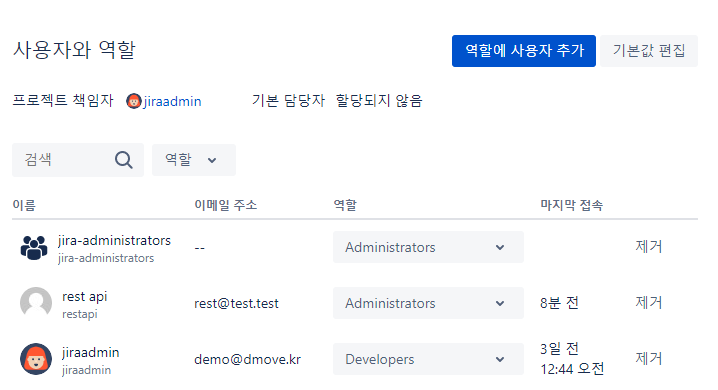The image size is (718, 390).
Task: Click jiraadmin's red-haired avatar in table
Action: [36, 359]
